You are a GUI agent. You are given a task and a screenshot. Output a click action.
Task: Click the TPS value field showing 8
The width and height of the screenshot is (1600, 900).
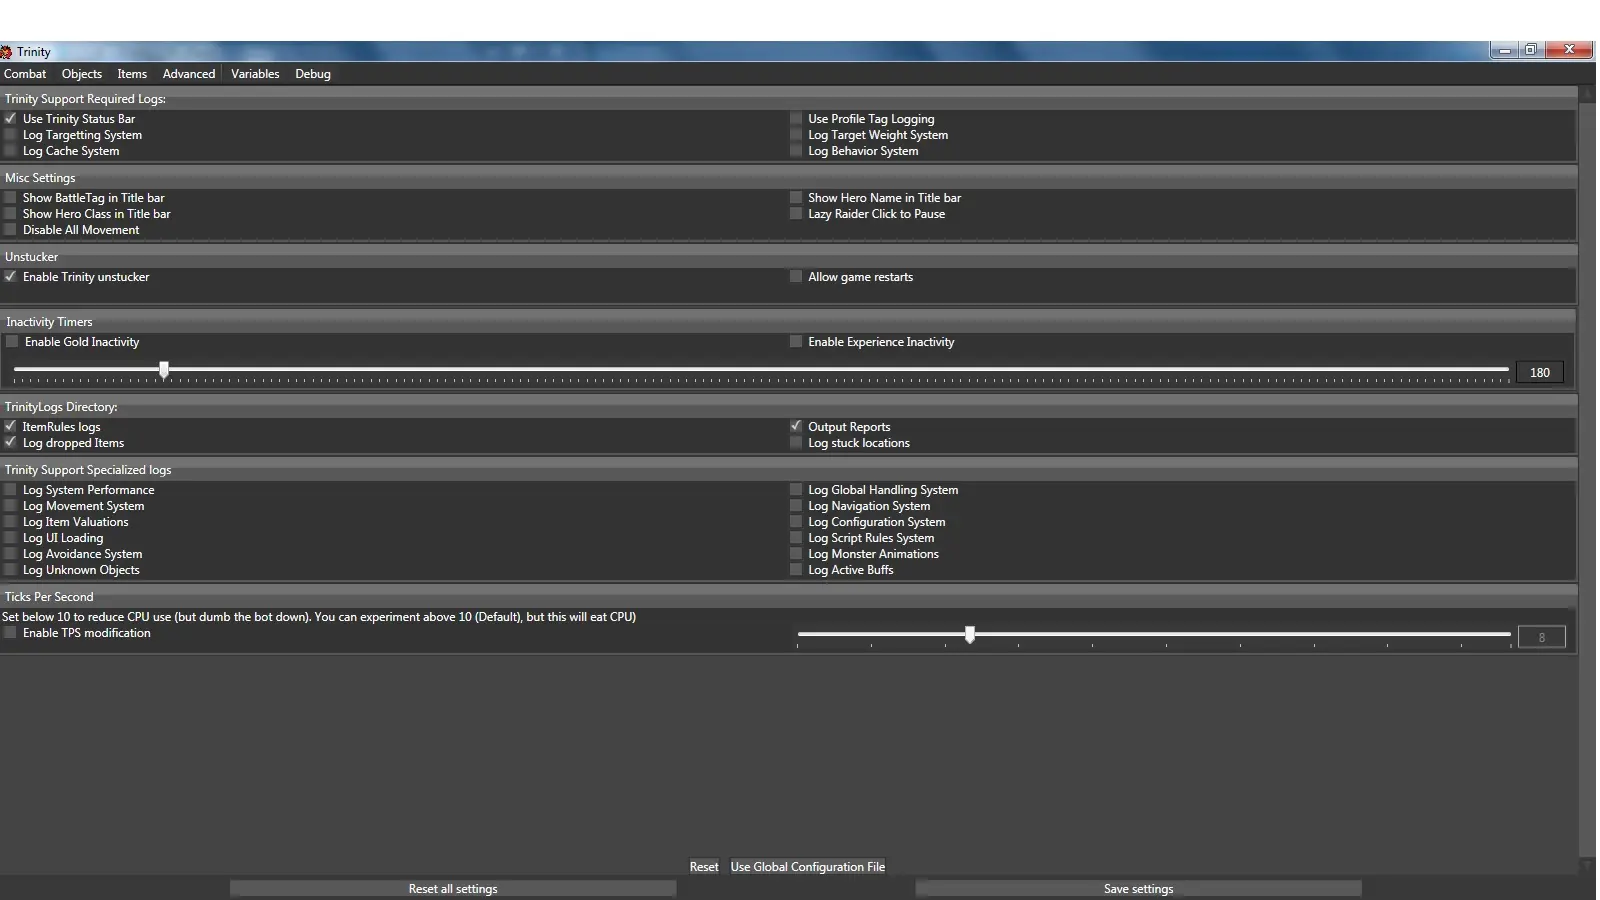click(x=1541, y=637)
